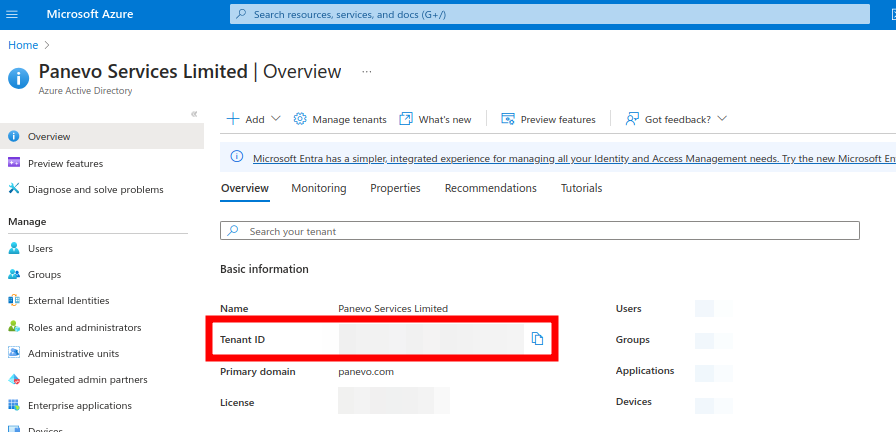Select Overview in the sidebar
The image size is (896, 432).
pos(102,136)
